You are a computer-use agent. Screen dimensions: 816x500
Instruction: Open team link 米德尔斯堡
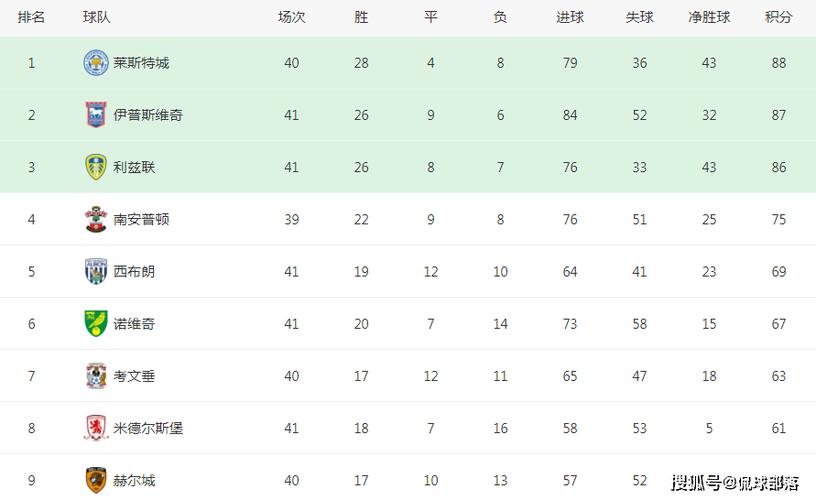pos(148,428)
